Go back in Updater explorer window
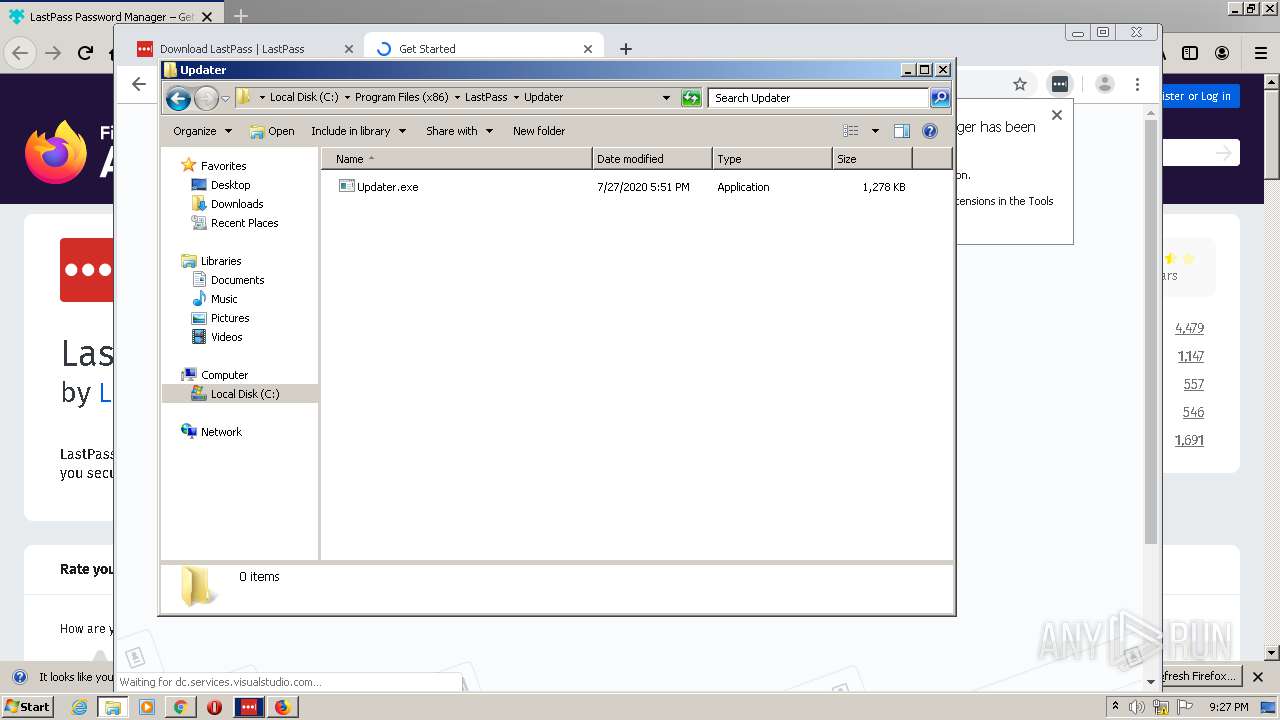The height and width of the screenshot is (720, 1280). (178, 98)
